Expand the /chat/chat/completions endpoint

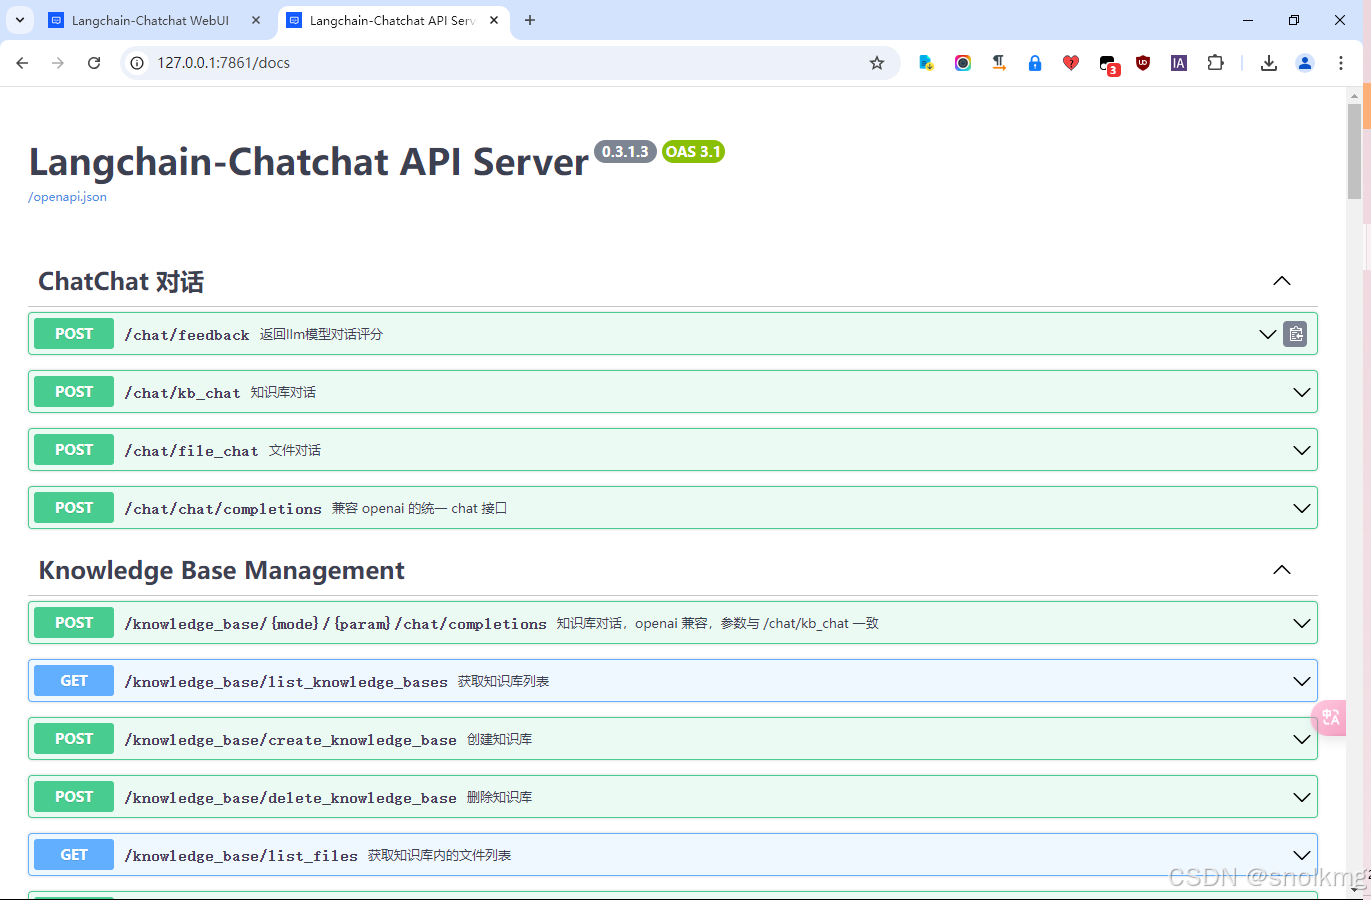(1301, 507)
